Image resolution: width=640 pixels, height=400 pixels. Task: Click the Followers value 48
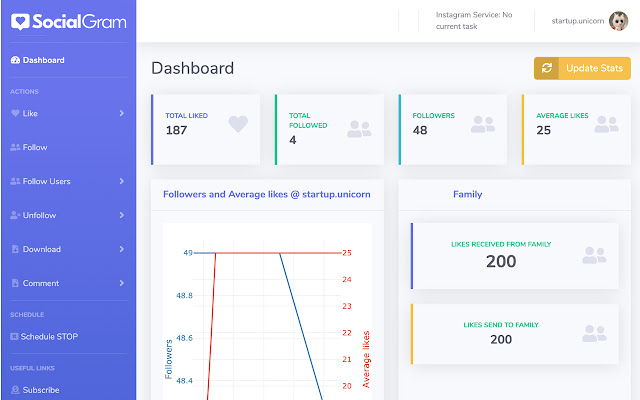coord(420,130)
